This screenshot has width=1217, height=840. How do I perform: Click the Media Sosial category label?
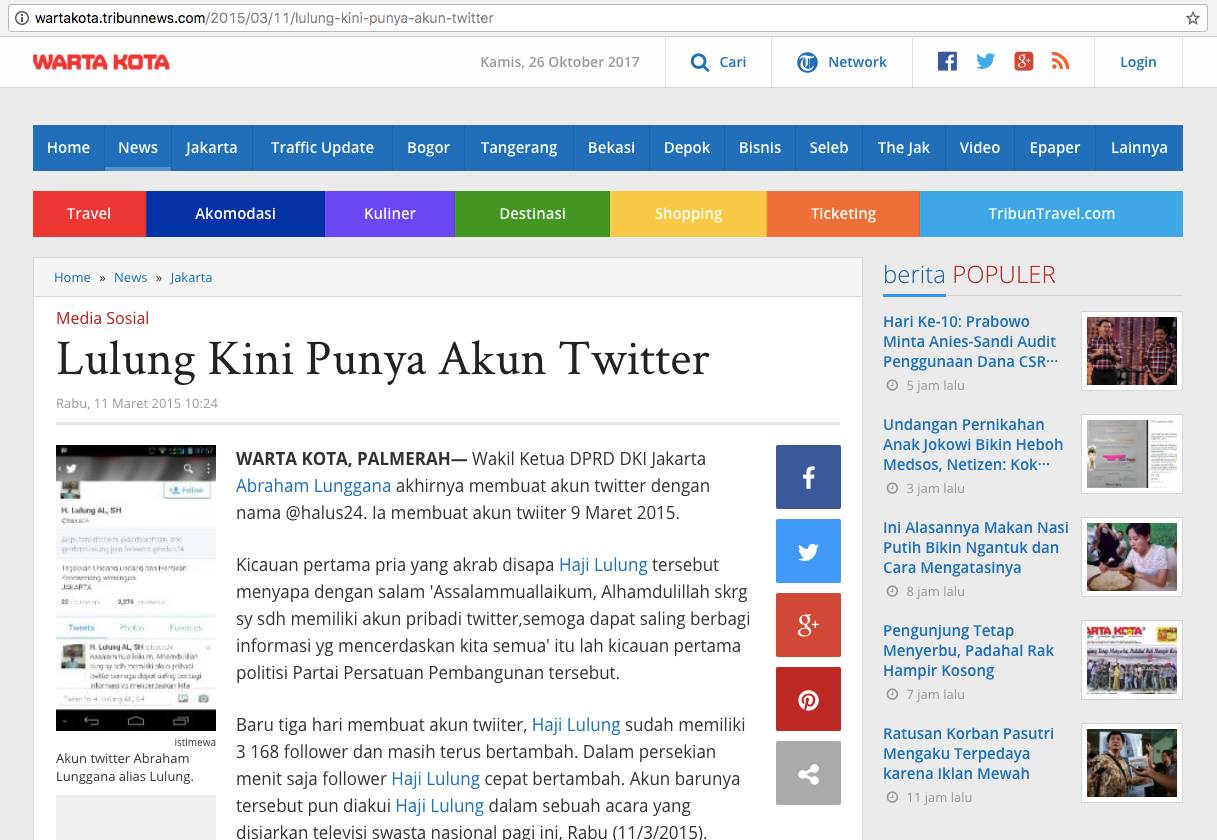pyautogui.click(x=102, y=318)
